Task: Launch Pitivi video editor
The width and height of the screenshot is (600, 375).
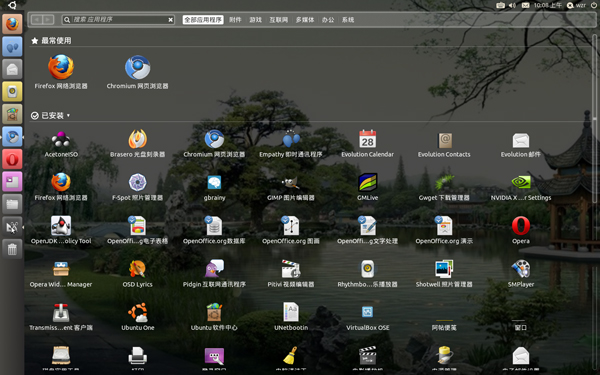Action: point(291,274)
